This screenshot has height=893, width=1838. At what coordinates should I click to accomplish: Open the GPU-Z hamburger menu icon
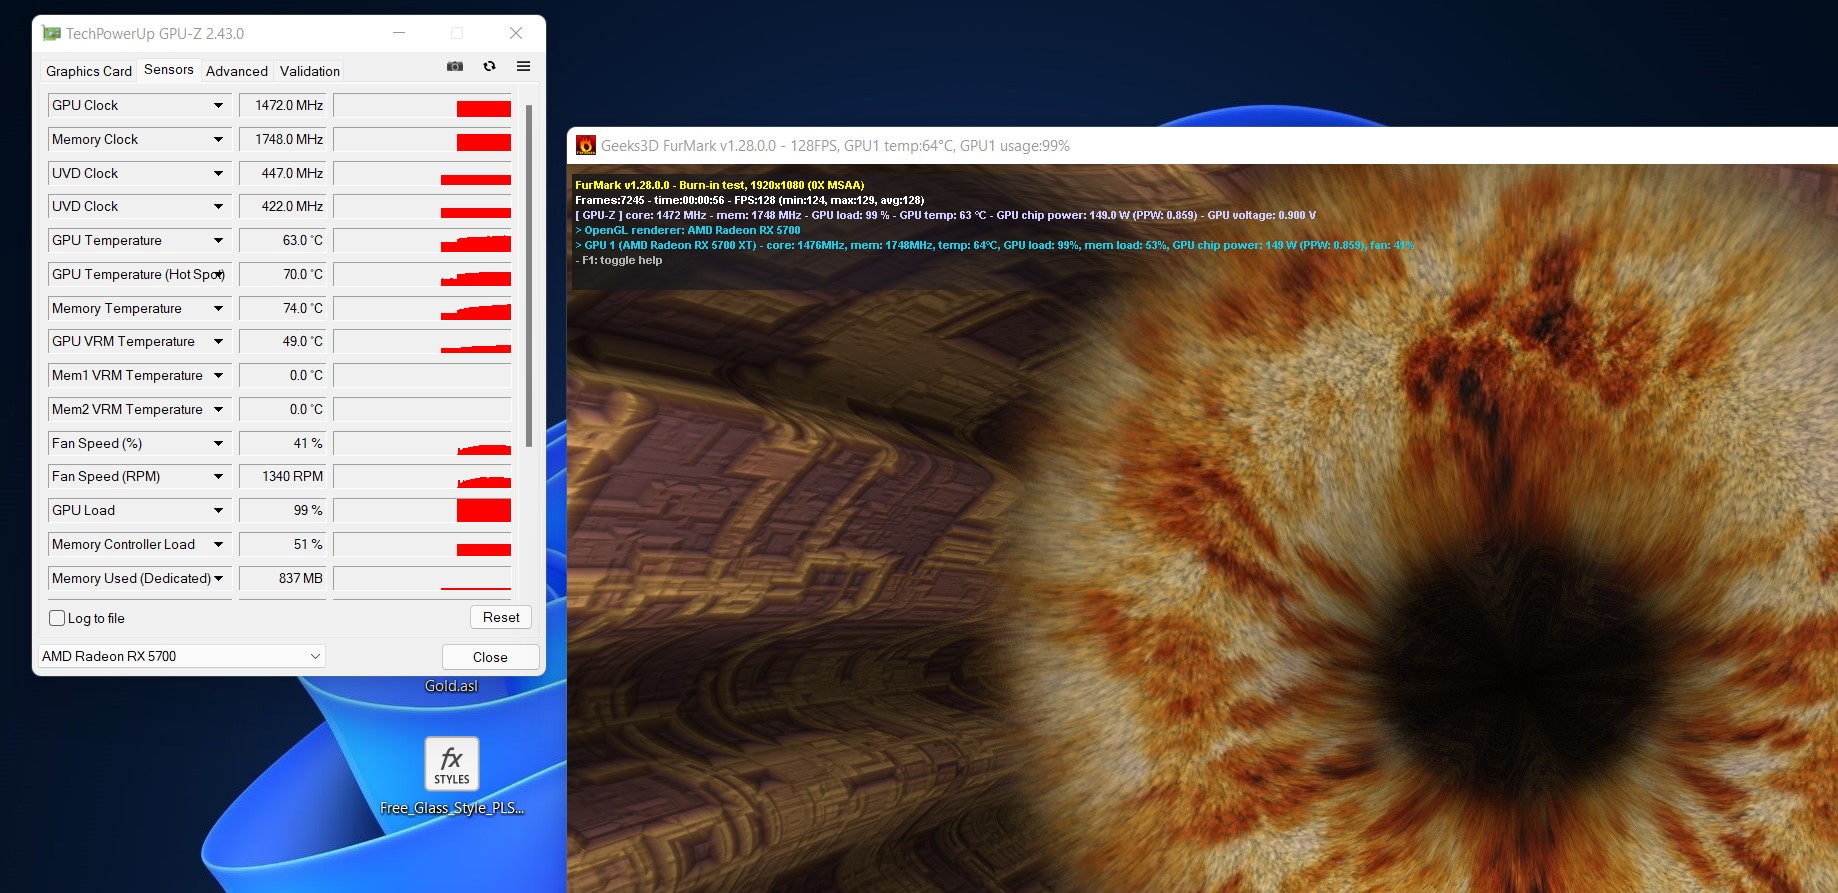click(523, 66)
